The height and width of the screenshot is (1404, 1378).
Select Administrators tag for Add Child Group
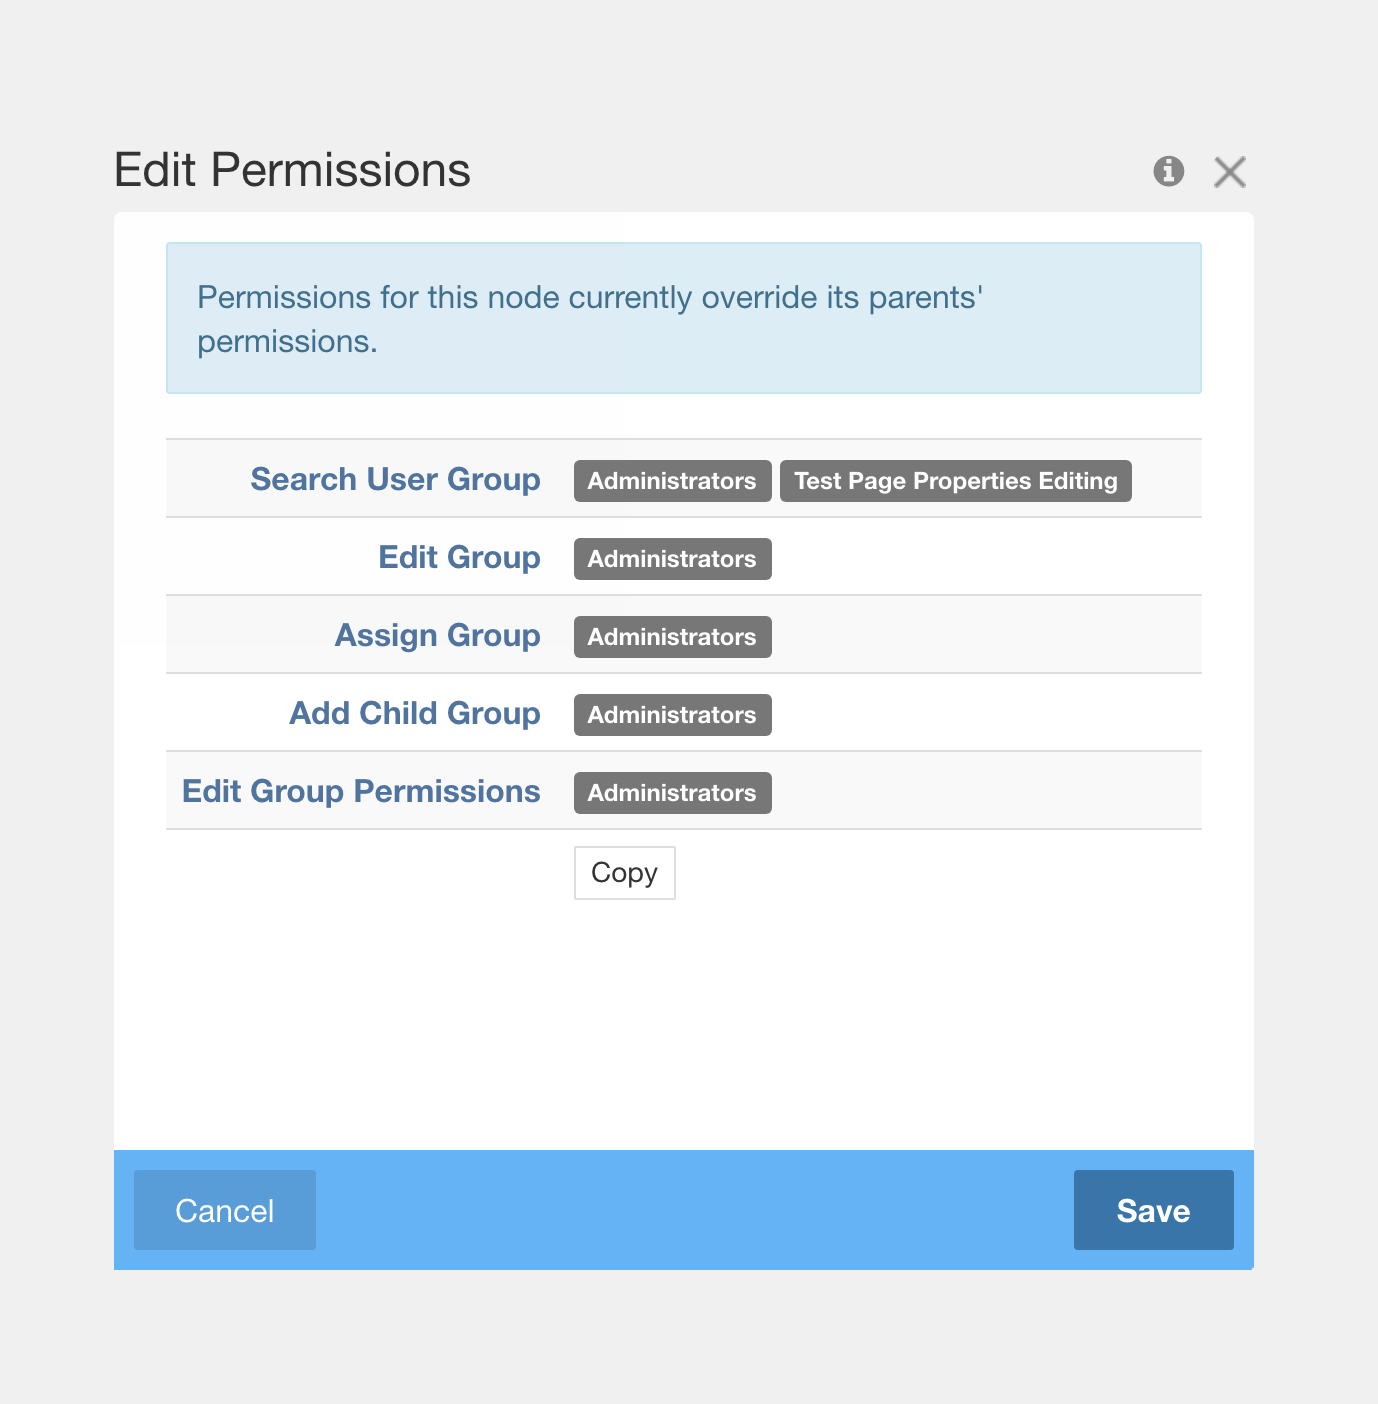coord(672,714)
